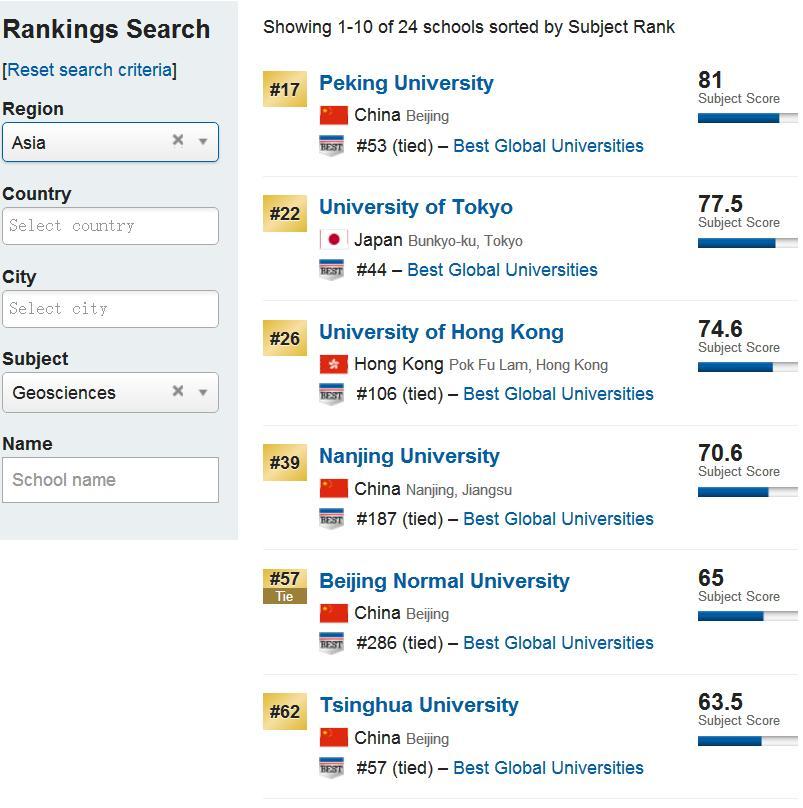803x808 pixels.
Task: Click the Japan flag under University of Tokyo
Action: click(x=333, y=240)
